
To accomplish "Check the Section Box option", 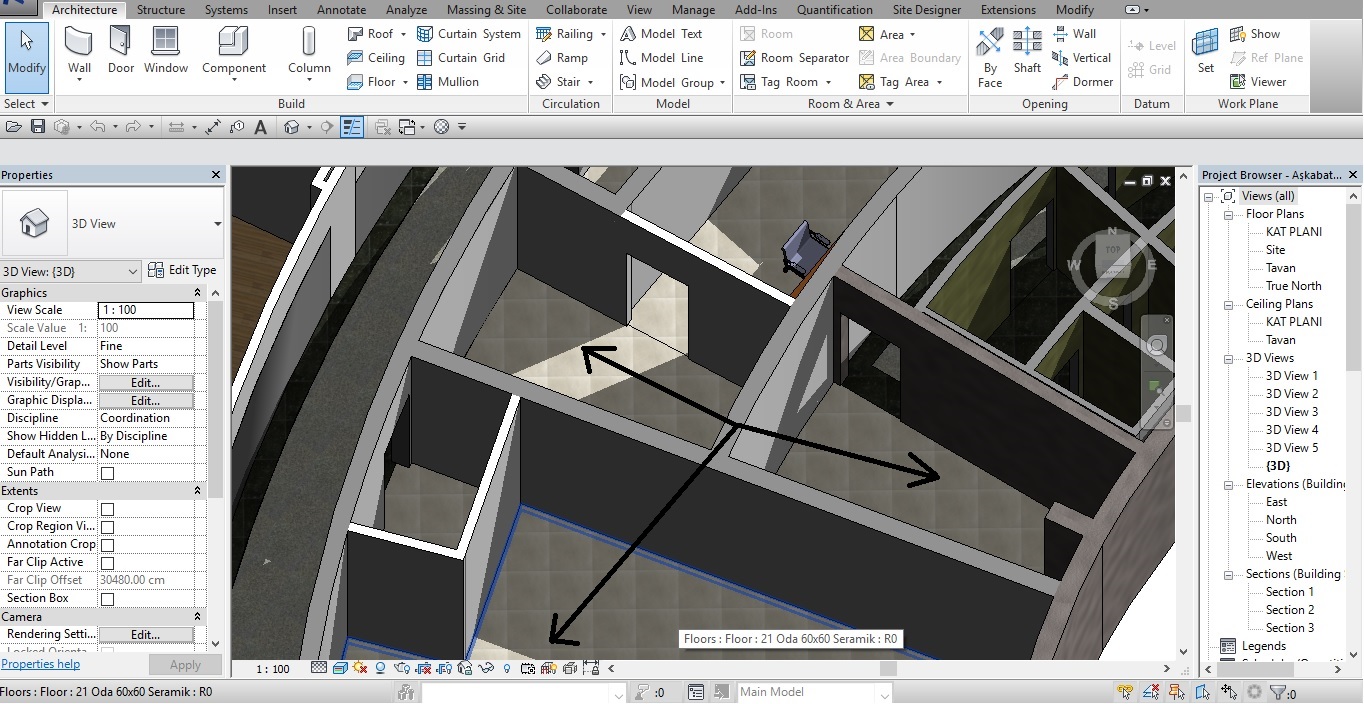I will 107,599.
